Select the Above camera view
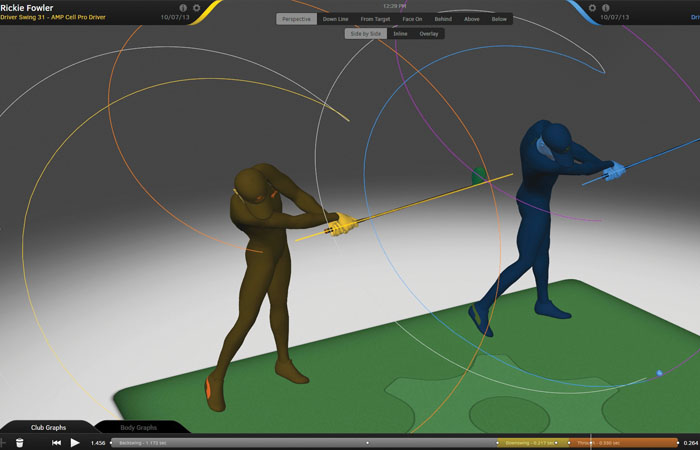700x450 pixels. [471, 19]
